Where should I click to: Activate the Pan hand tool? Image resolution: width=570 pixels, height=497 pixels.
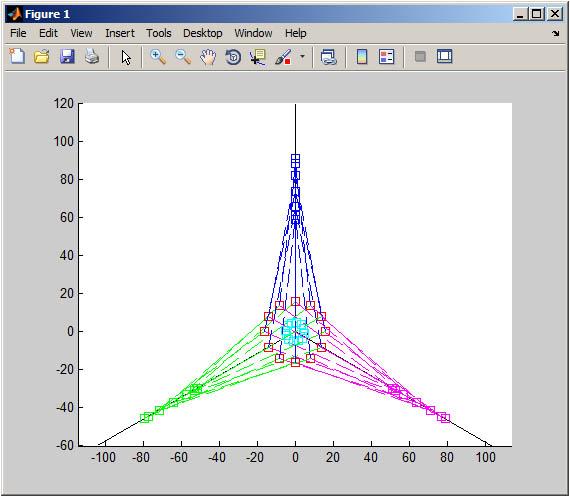coord(208,57)
